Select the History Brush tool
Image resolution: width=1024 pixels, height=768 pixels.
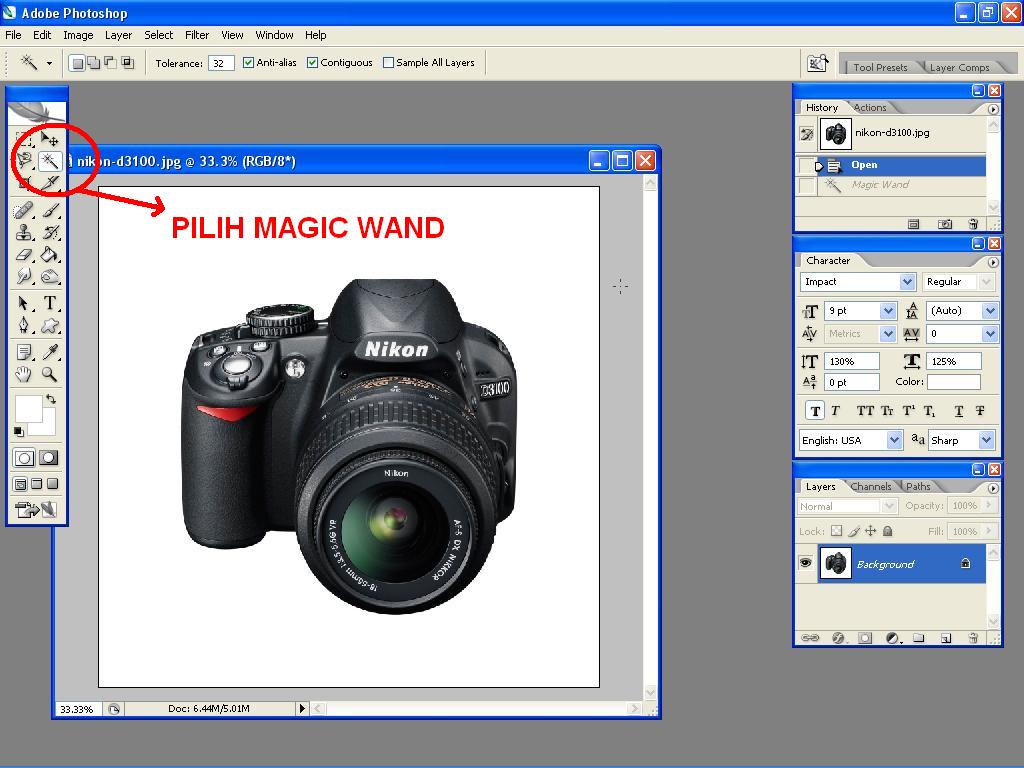tap(50, 232)
